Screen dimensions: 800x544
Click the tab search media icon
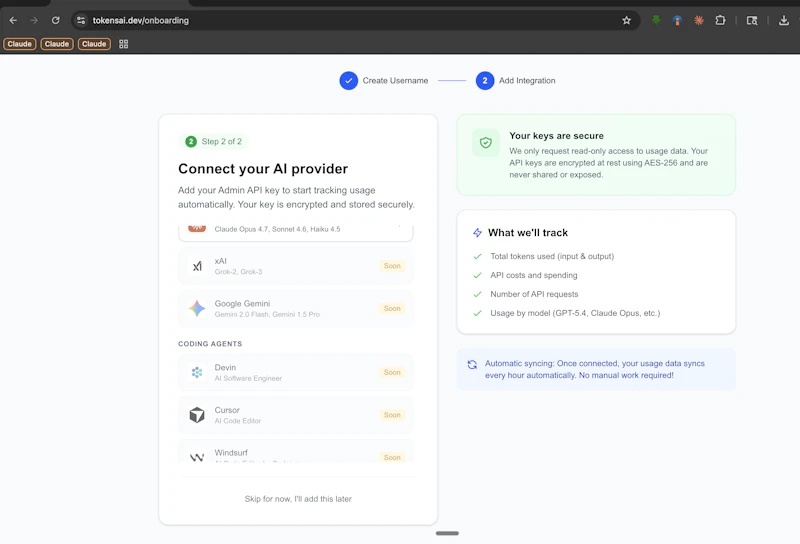pos(752,20)
